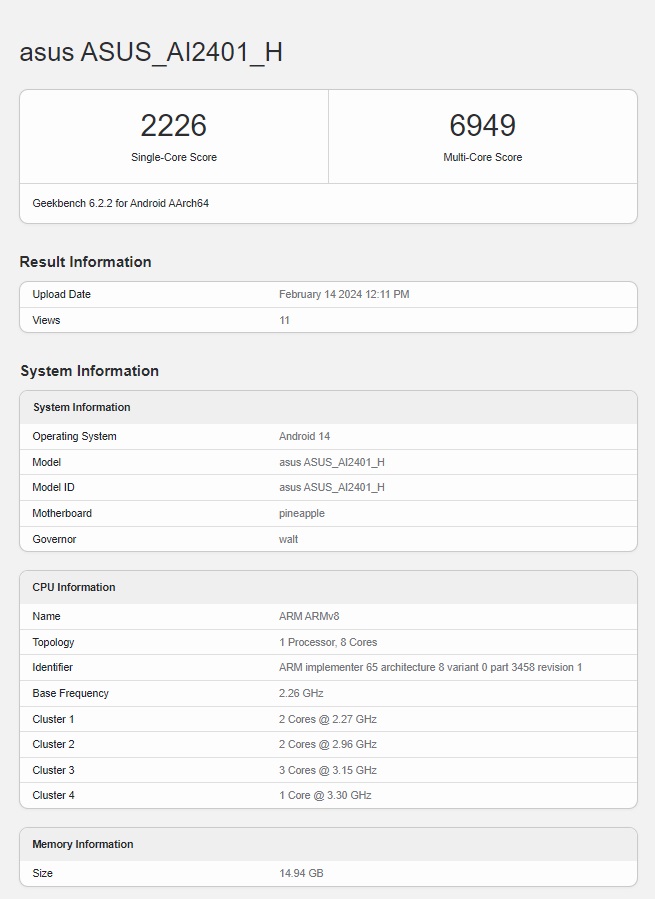655x899 pixels.
Task: Click the Result Information heading
Action: click(85, 262)
